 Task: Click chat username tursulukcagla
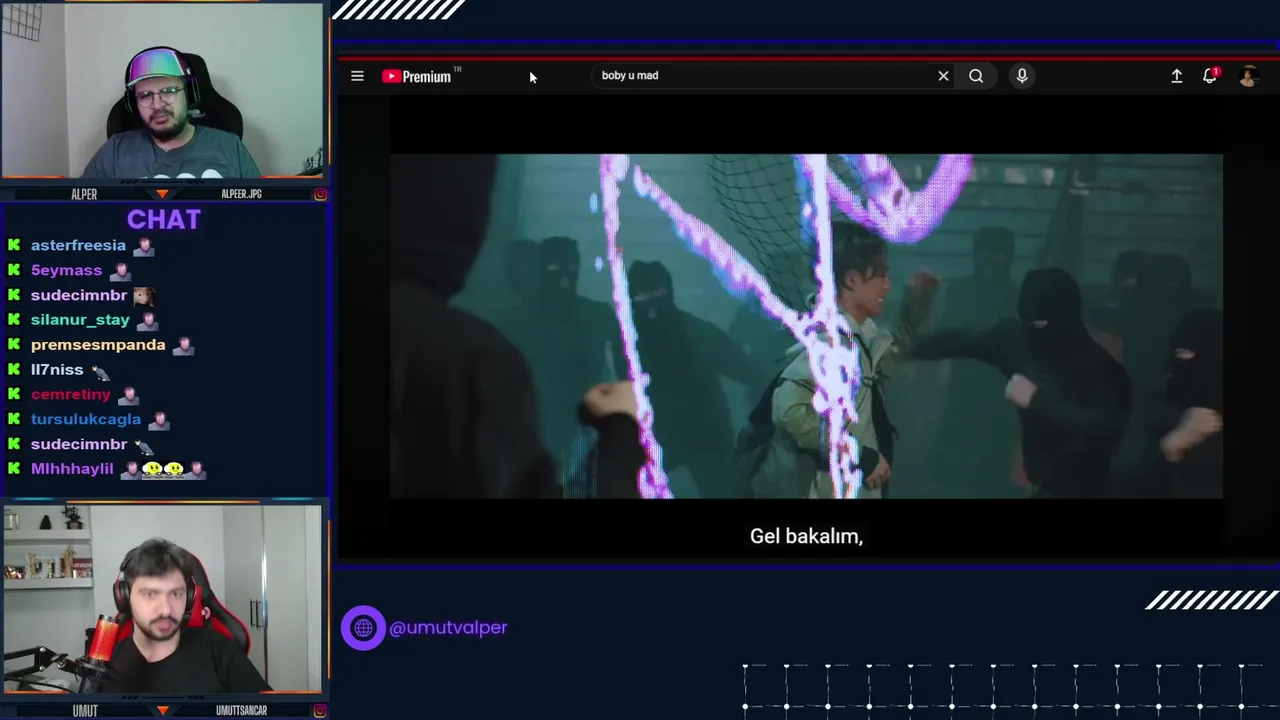coord(86,419)
